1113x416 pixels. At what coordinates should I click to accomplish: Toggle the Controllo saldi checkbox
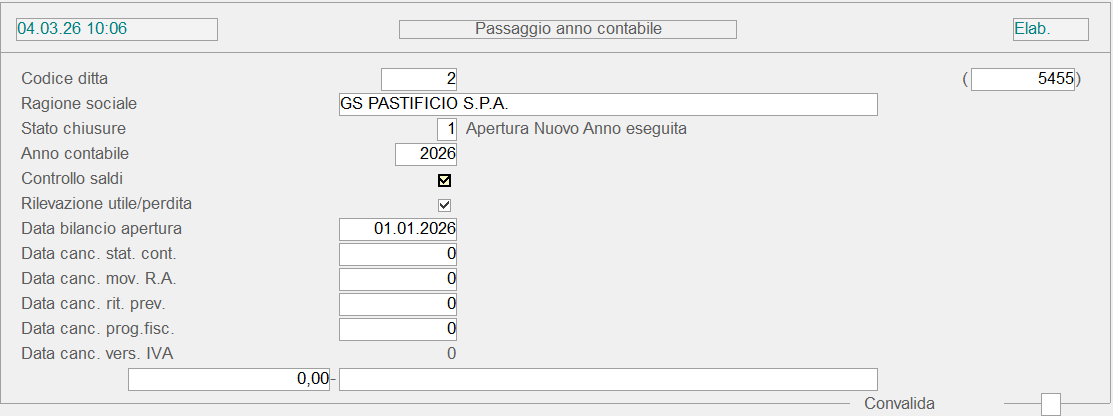coord(445,181)
